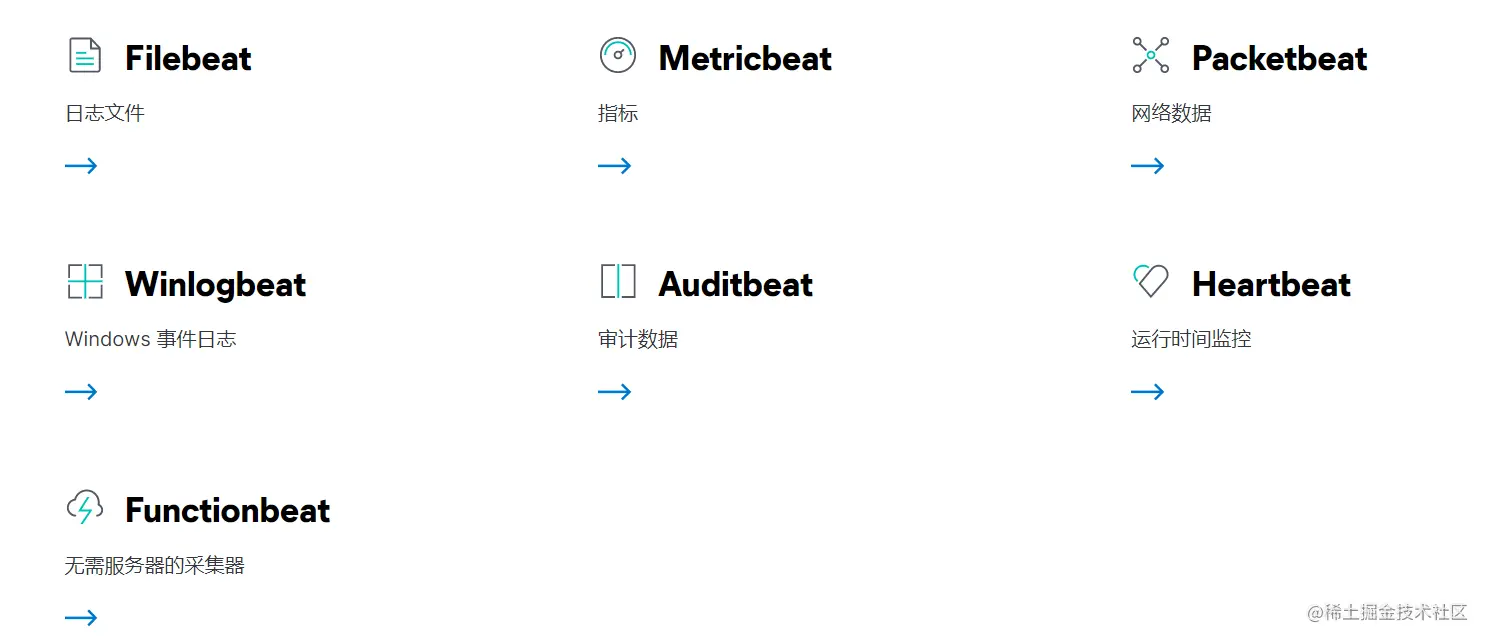
Task: Follow the arrow under Heartbeat 运行时间监控
Action: (1148, 392)
